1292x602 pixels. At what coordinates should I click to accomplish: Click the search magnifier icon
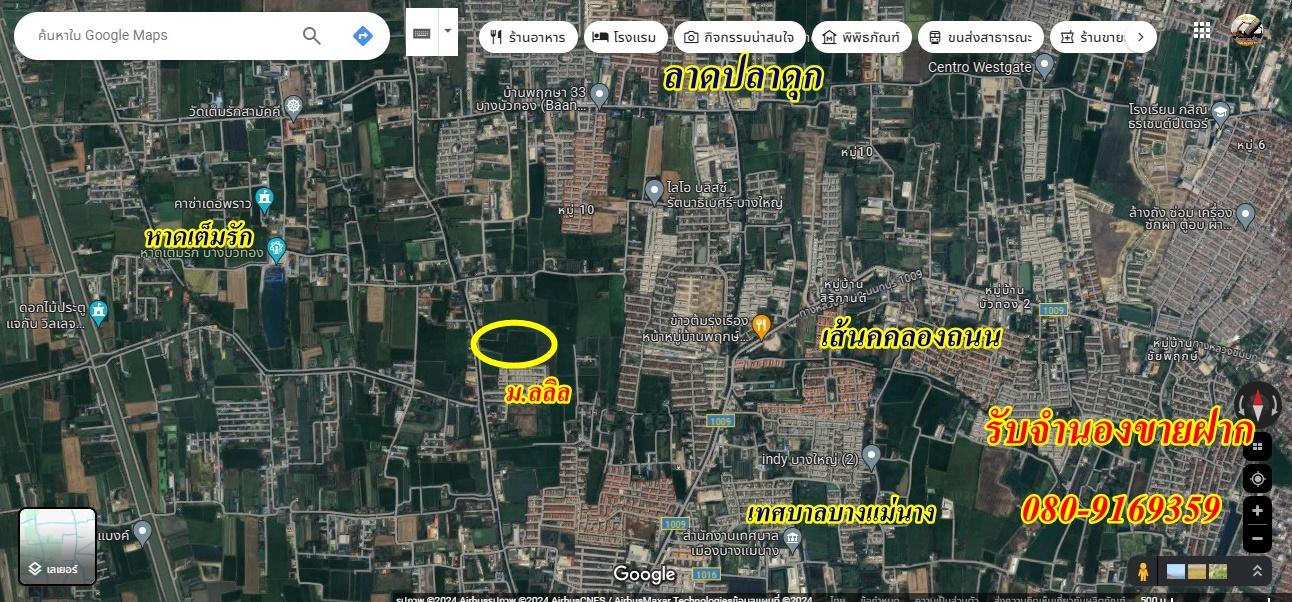pyautogui.click(x=312, y=36)
